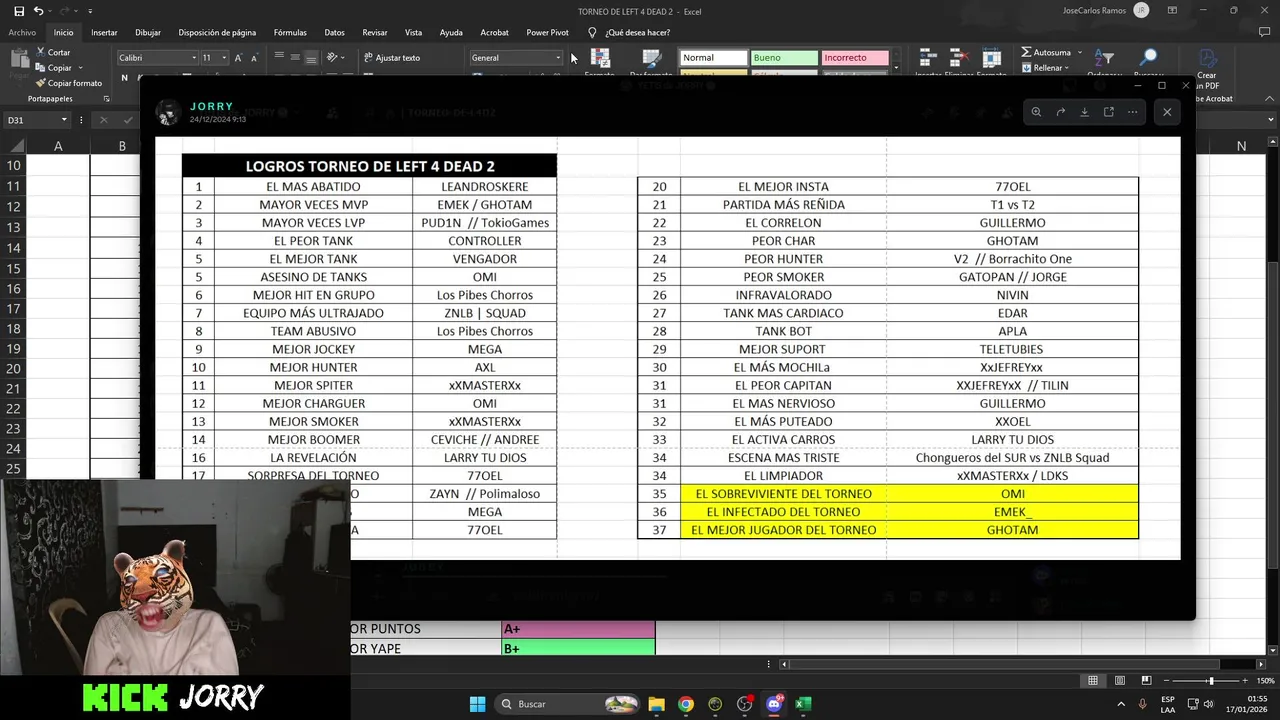Open the image in external window
Viewport: 1280px width, 720px height.
click(1108, 112)
